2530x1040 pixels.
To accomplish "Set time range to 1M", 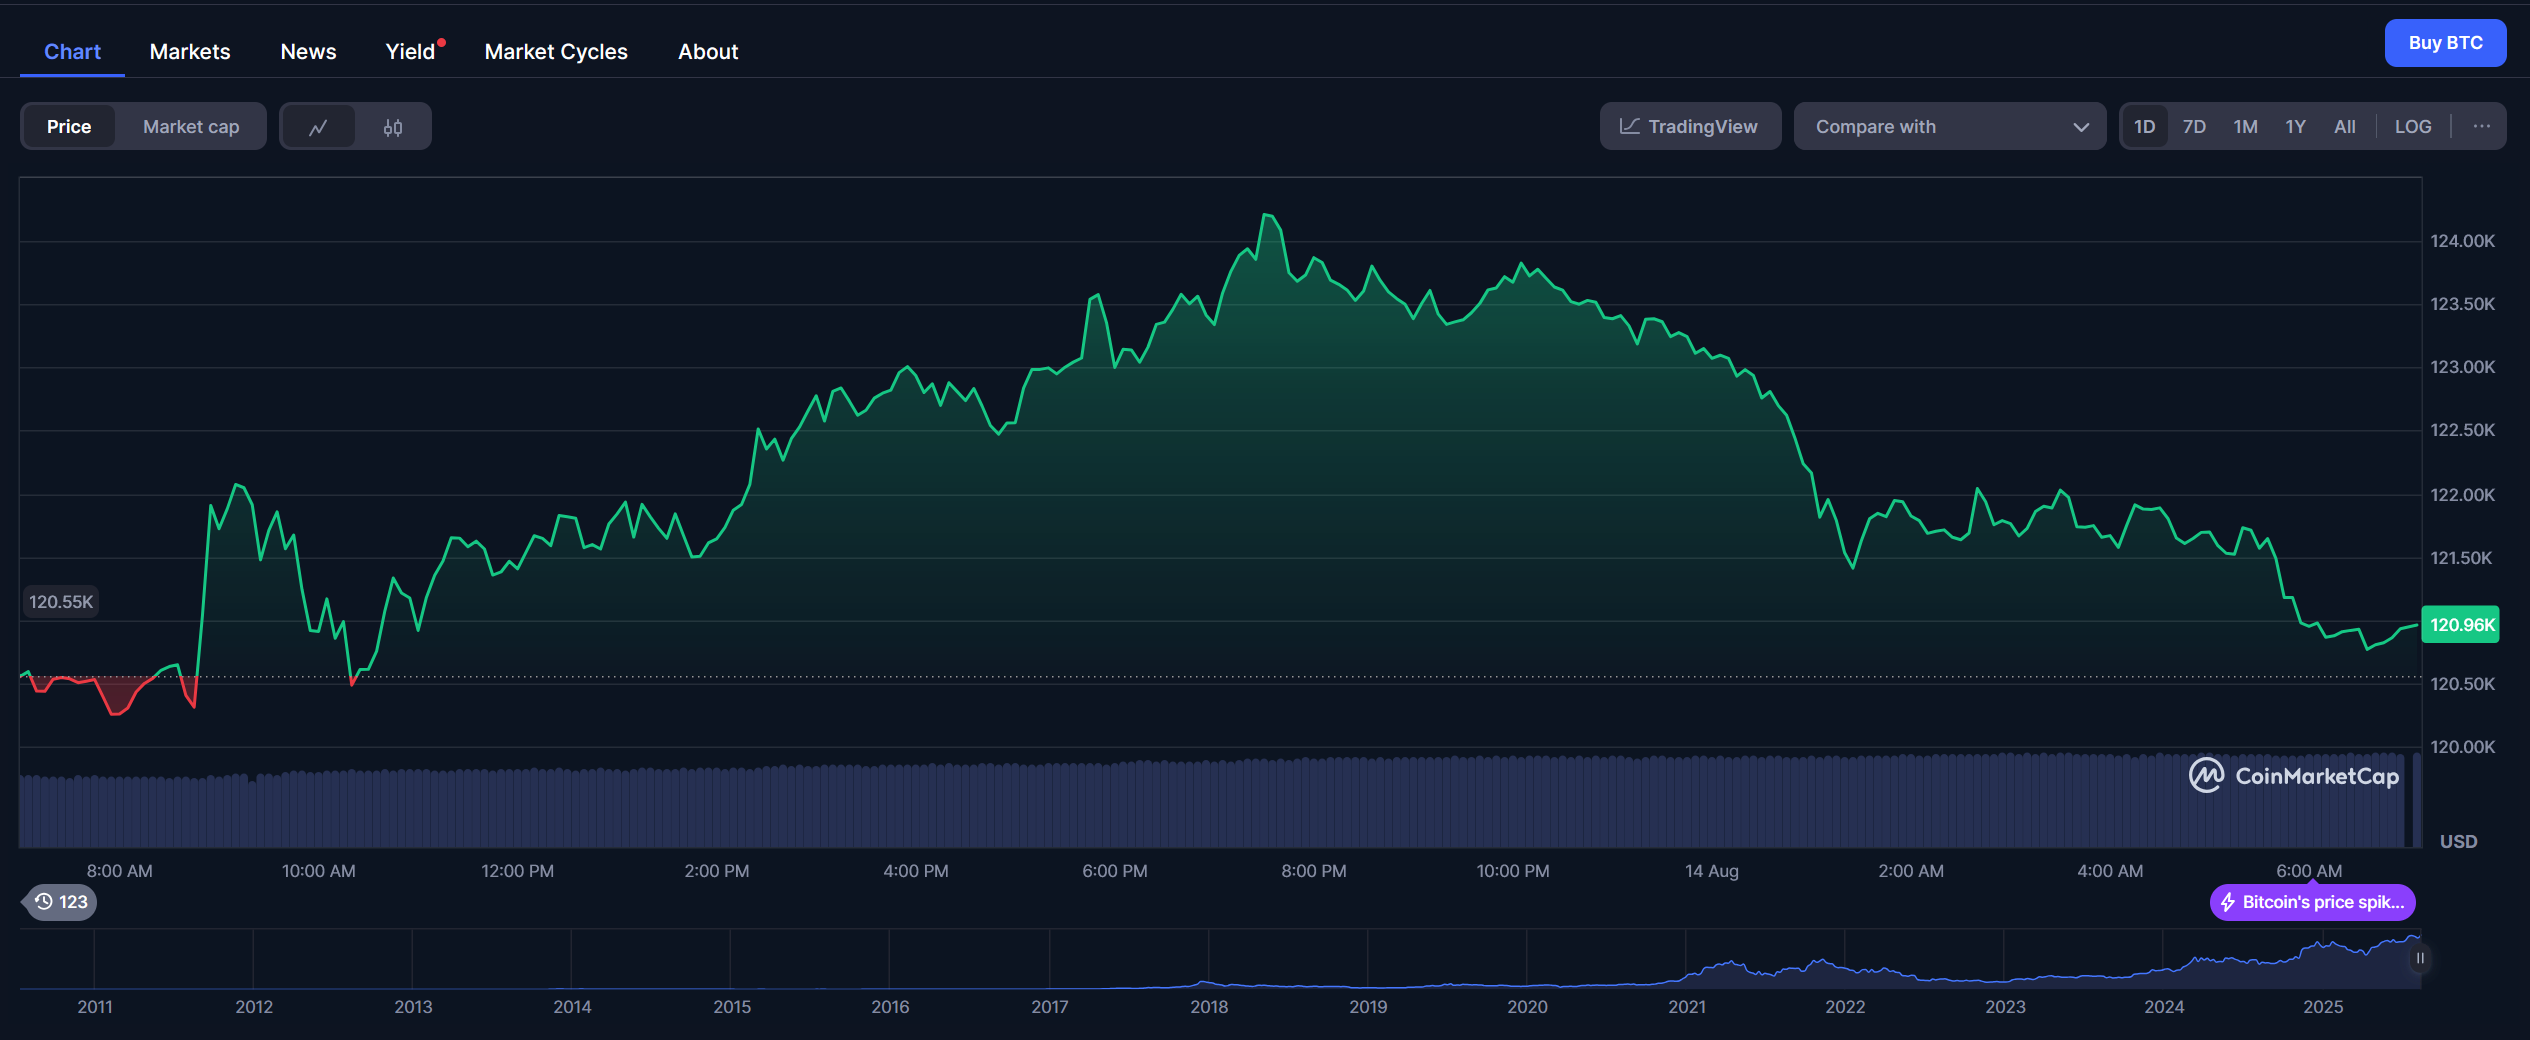I will [x=2245, y=127].
